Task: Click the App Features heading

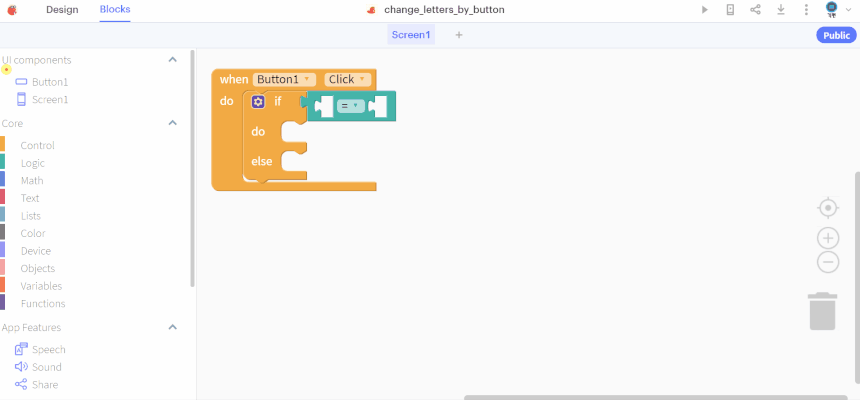Action: [x=31, y=328]
